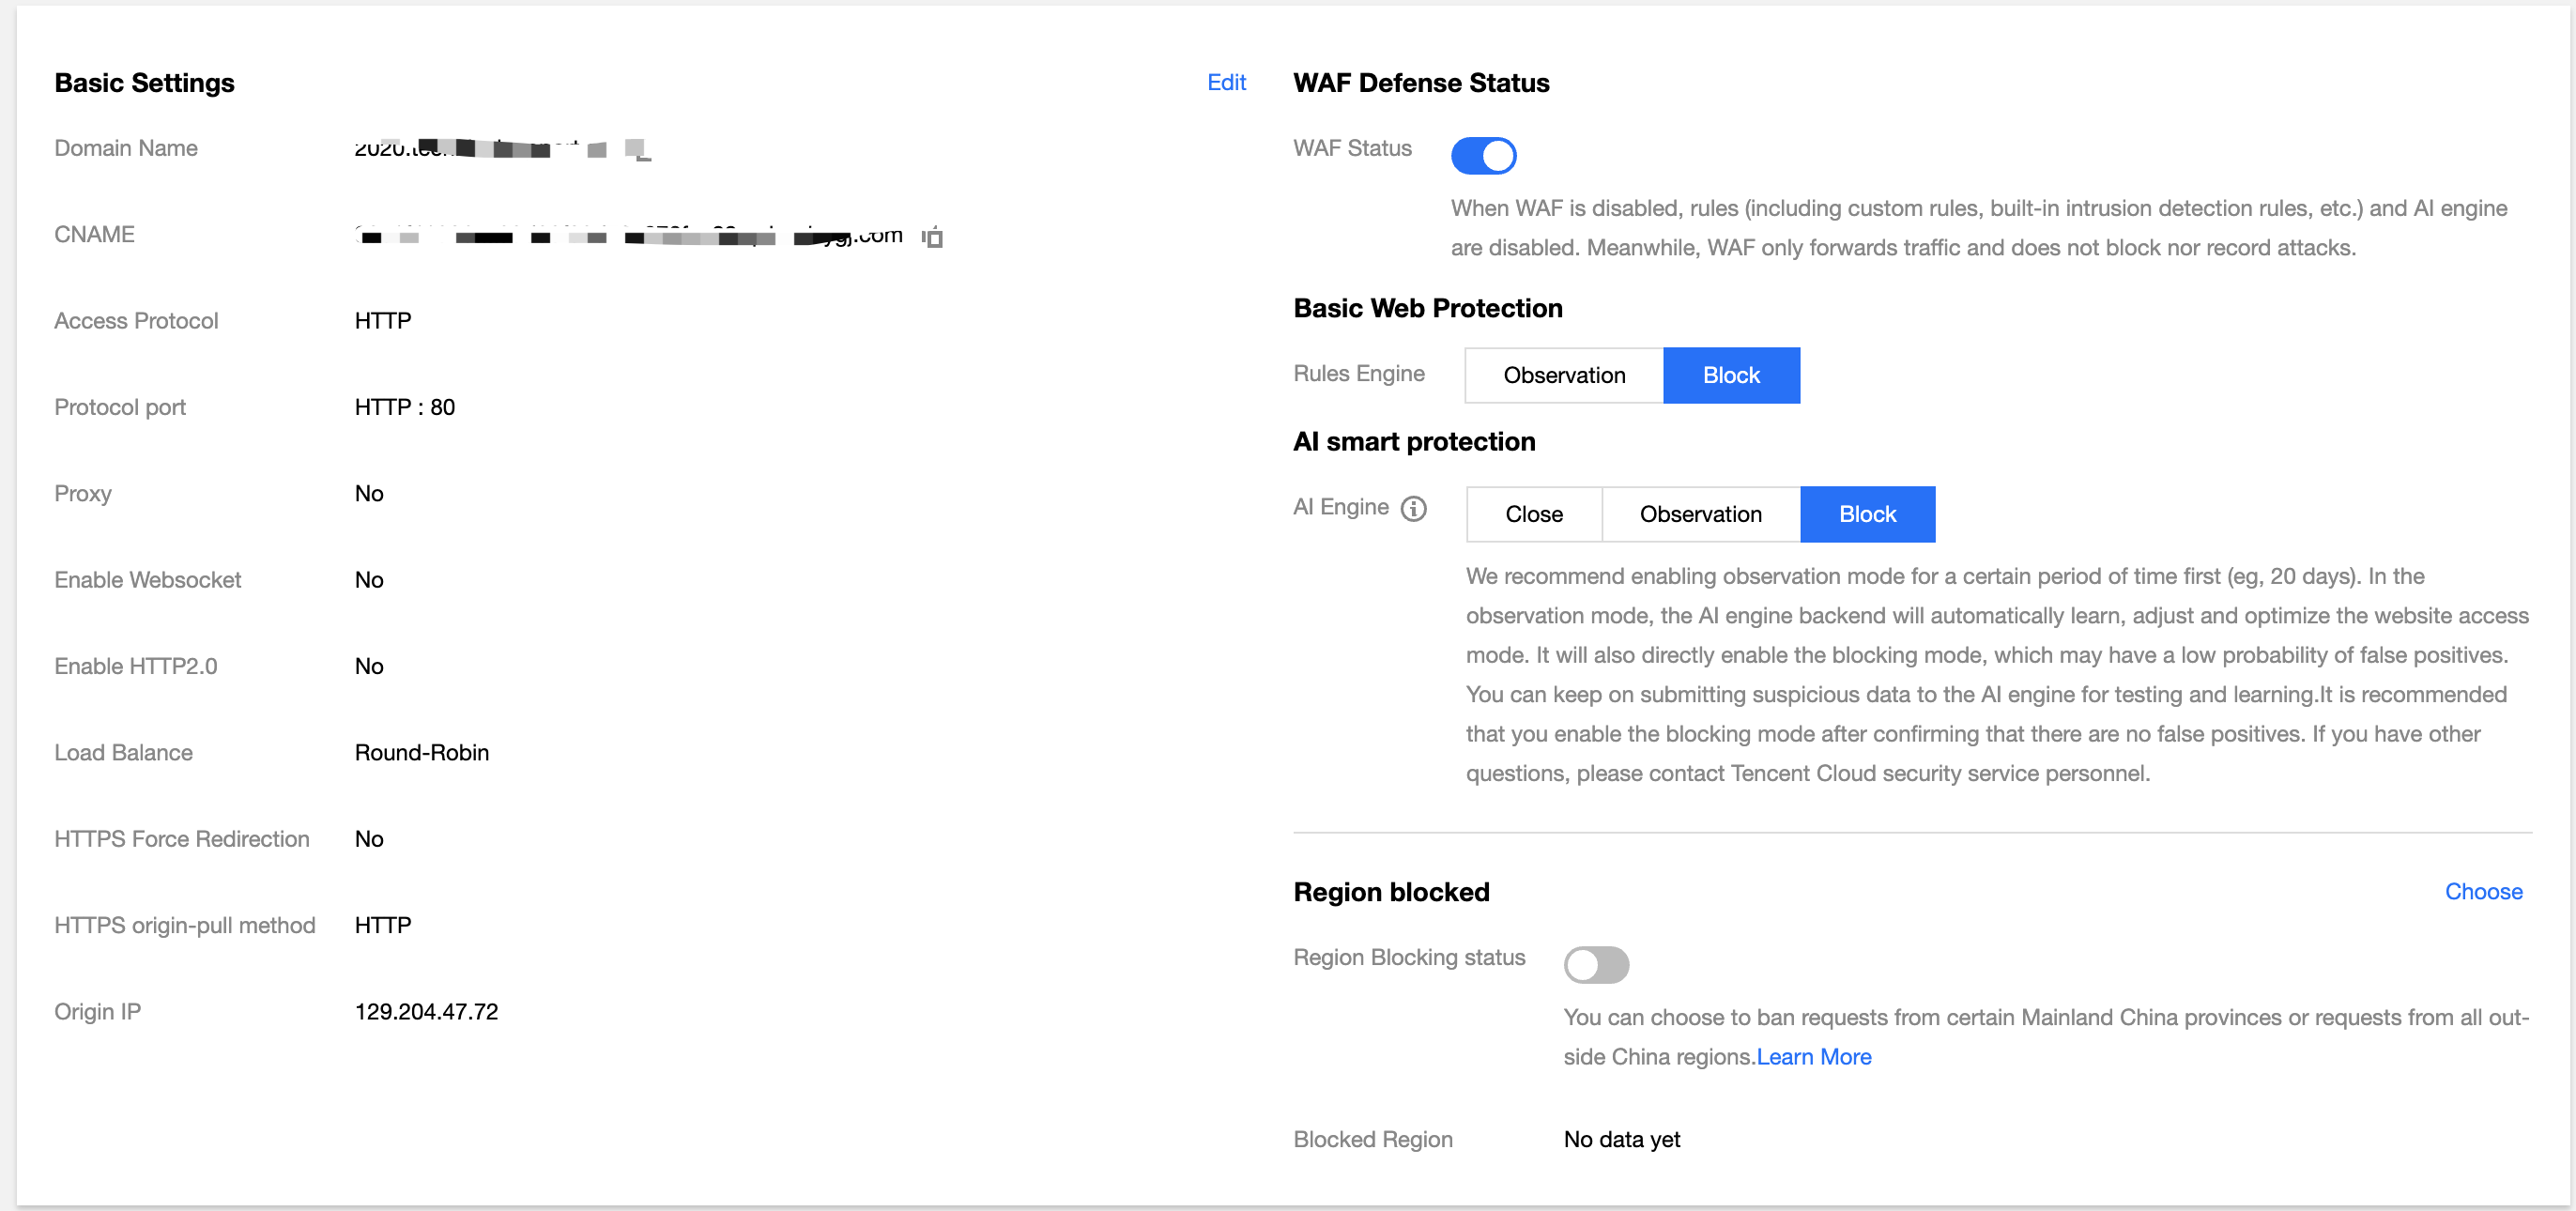Image resolution: width=2576 pixels, height=1211 pixels.
Task: Set AI Engine to Block mode
Action: [x=1867, y=514]
